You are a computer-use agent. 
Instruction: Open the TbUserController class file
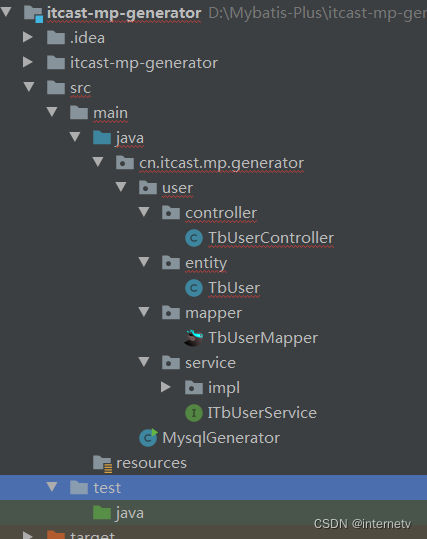pyautogui.click(x=271, y=238)
